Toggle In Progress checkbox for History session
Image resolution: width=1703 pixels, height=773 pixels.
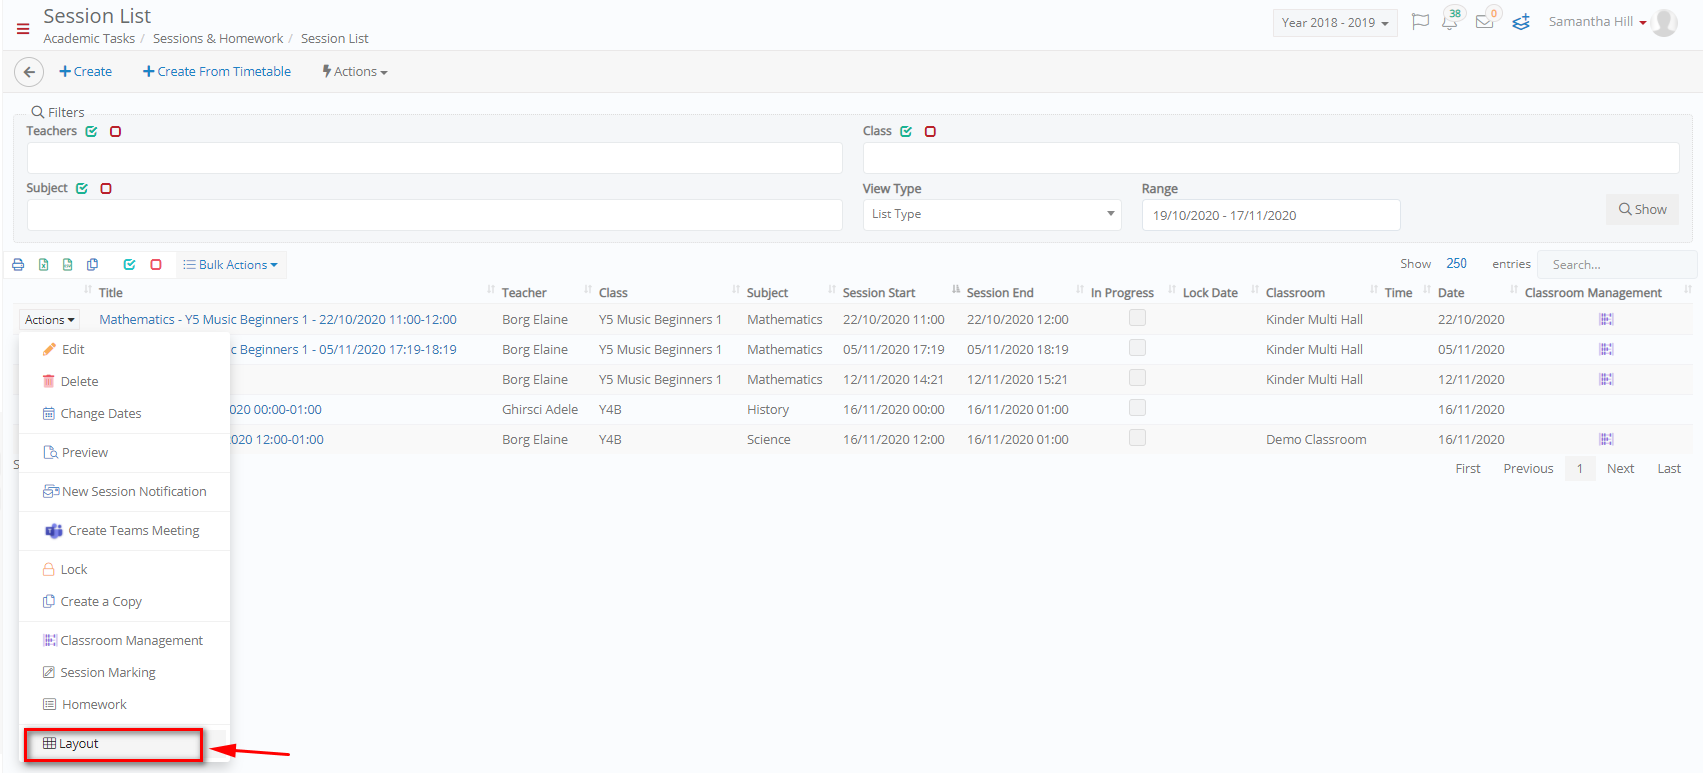click(1137, 408)
